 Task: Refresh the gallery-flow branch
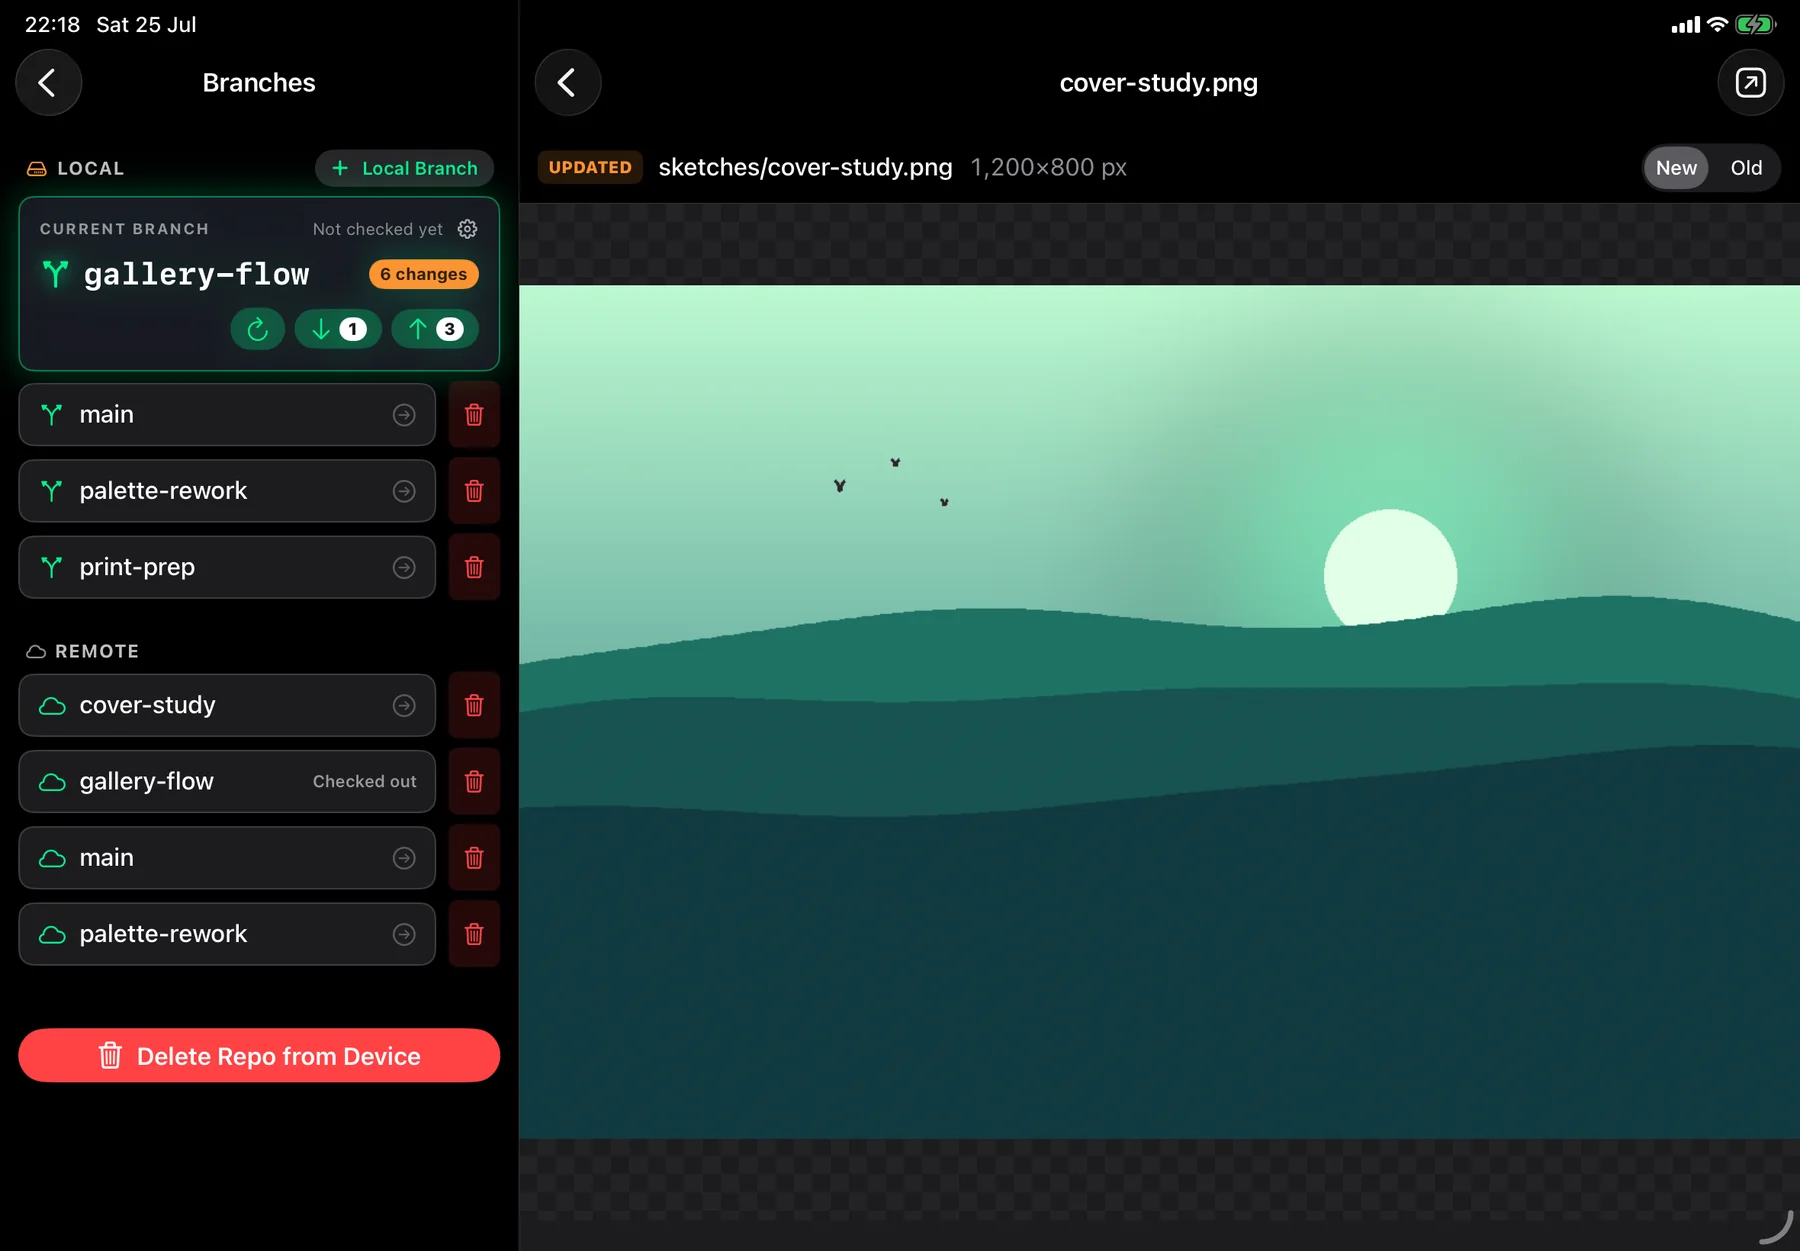tap(257, 329)
